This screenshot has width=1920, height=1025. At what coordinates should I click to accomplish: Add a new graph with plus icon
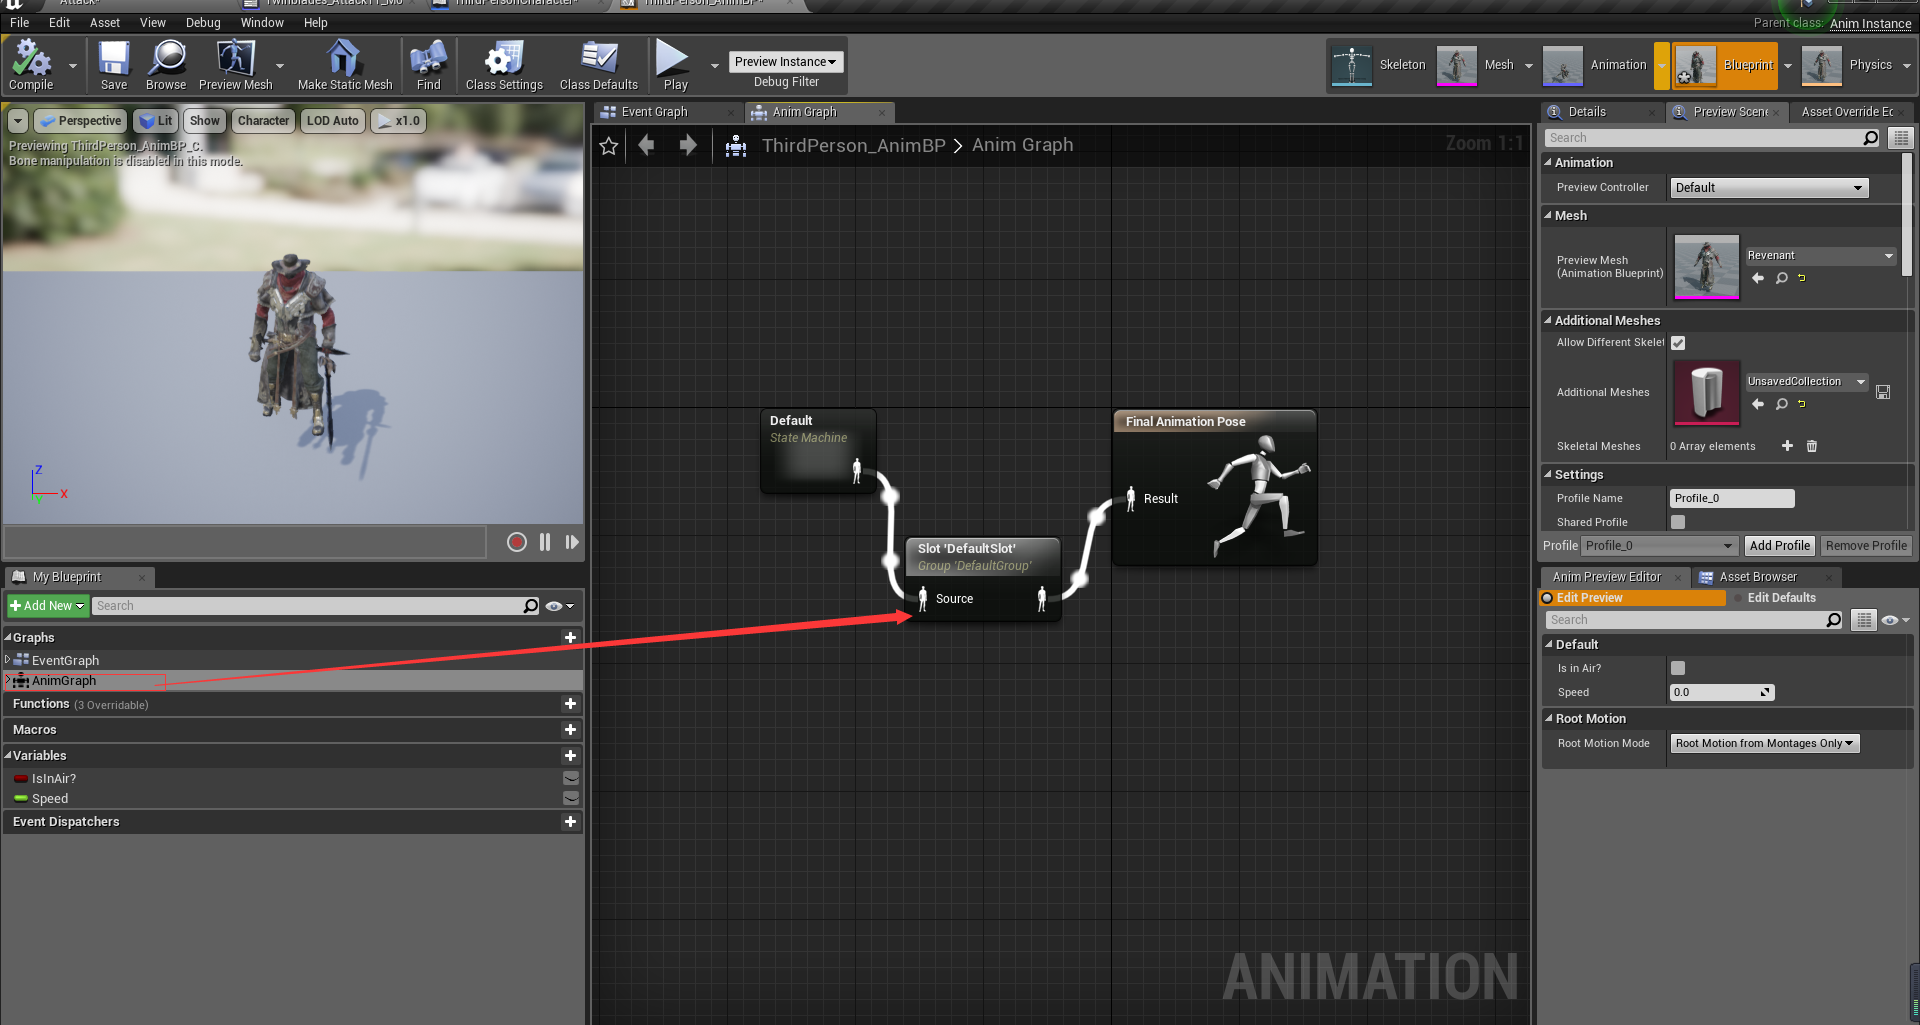[570, 637]
